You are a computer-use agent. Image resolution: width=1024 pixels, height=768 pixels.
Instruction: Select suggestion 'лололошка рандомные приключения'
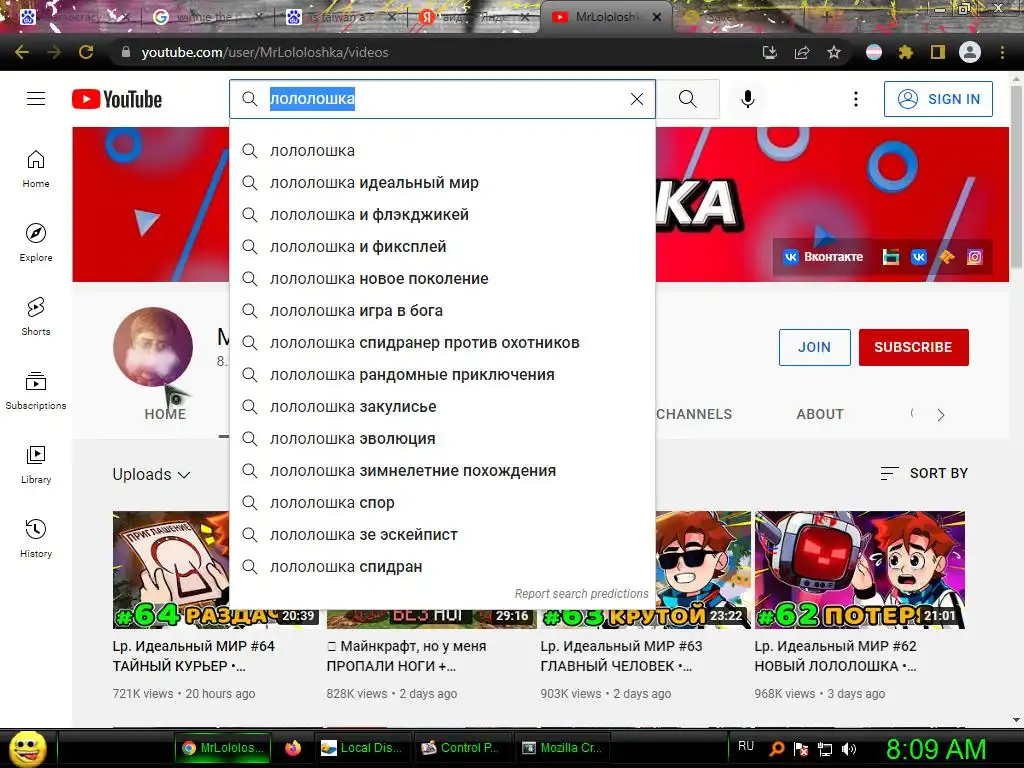pyautogui.click(x=442, y=375)
